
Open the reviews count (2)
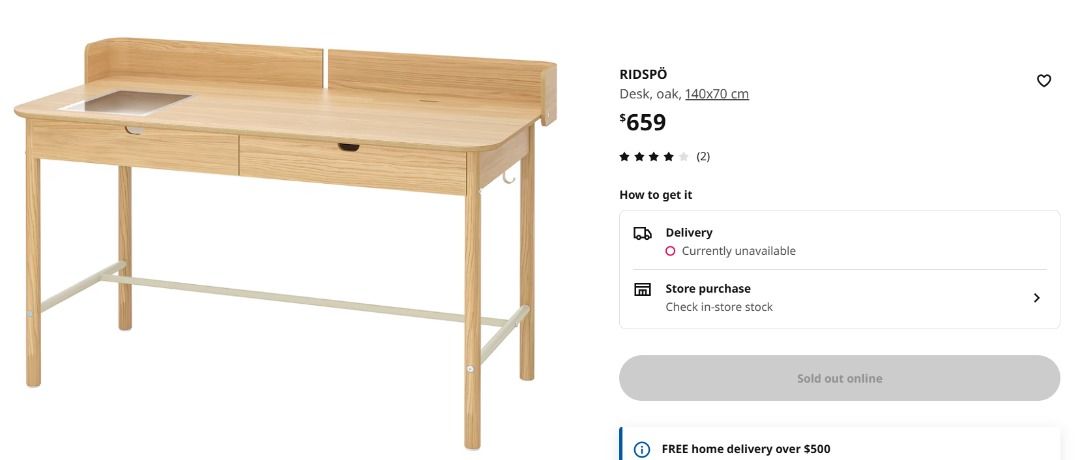coord(703,157)
